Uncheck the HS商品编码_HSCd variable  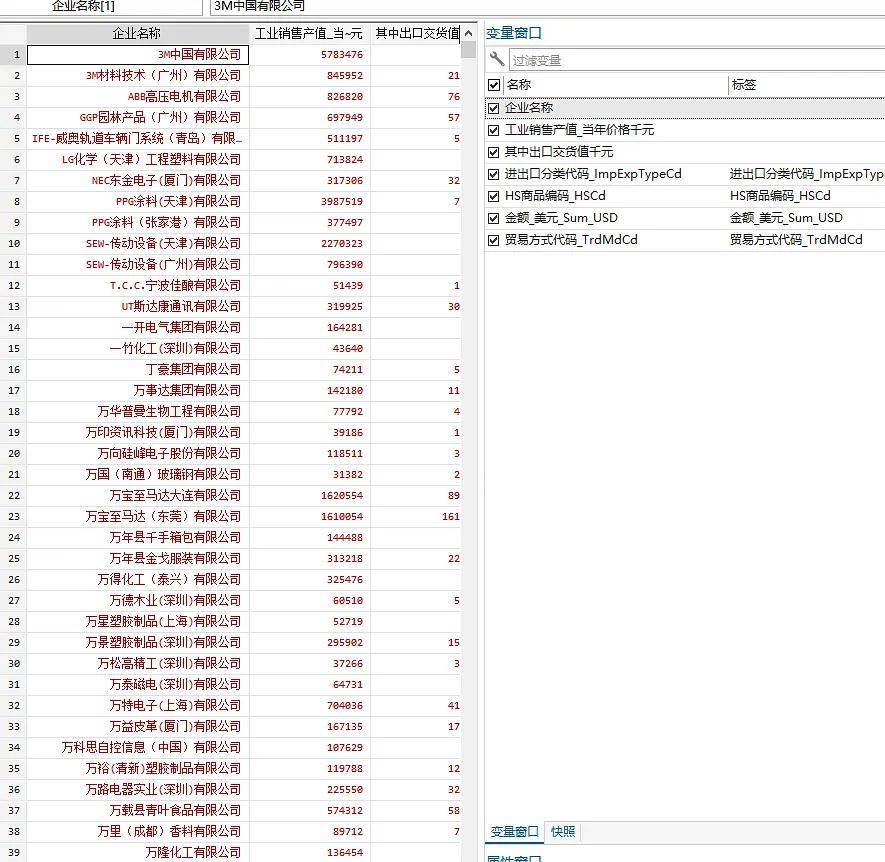coord(492,195)
